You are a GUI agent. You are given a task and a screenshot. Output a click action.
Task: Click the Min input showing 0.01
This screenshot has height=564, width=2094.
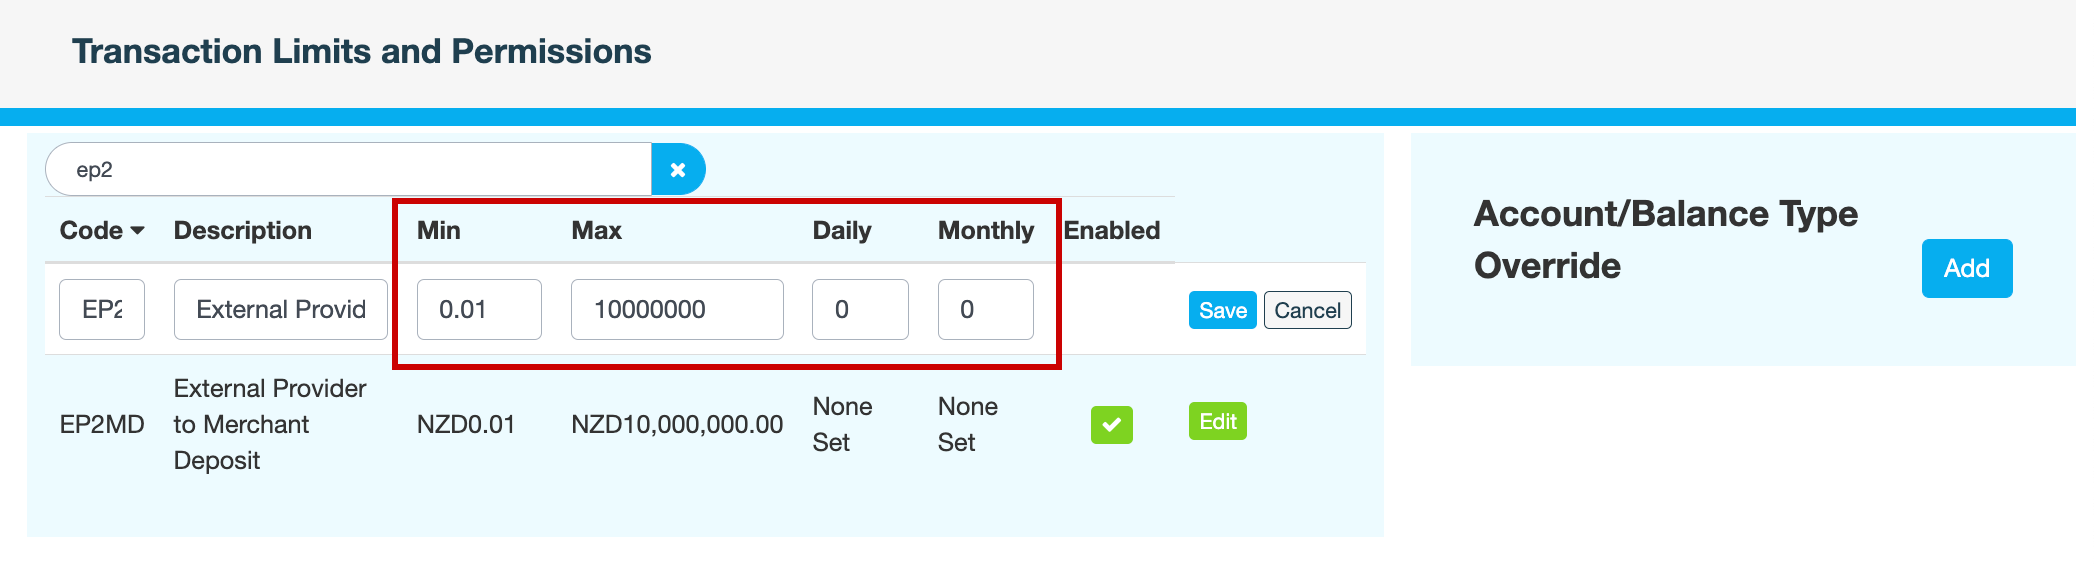479,310
